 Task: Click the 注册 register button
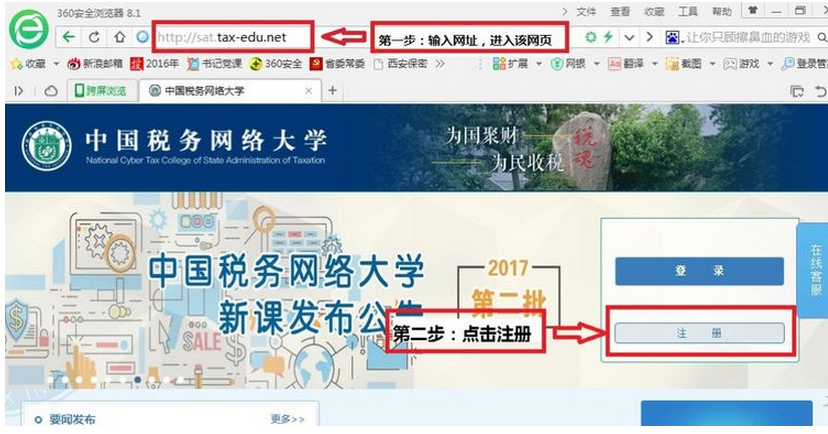pos(699,333)
